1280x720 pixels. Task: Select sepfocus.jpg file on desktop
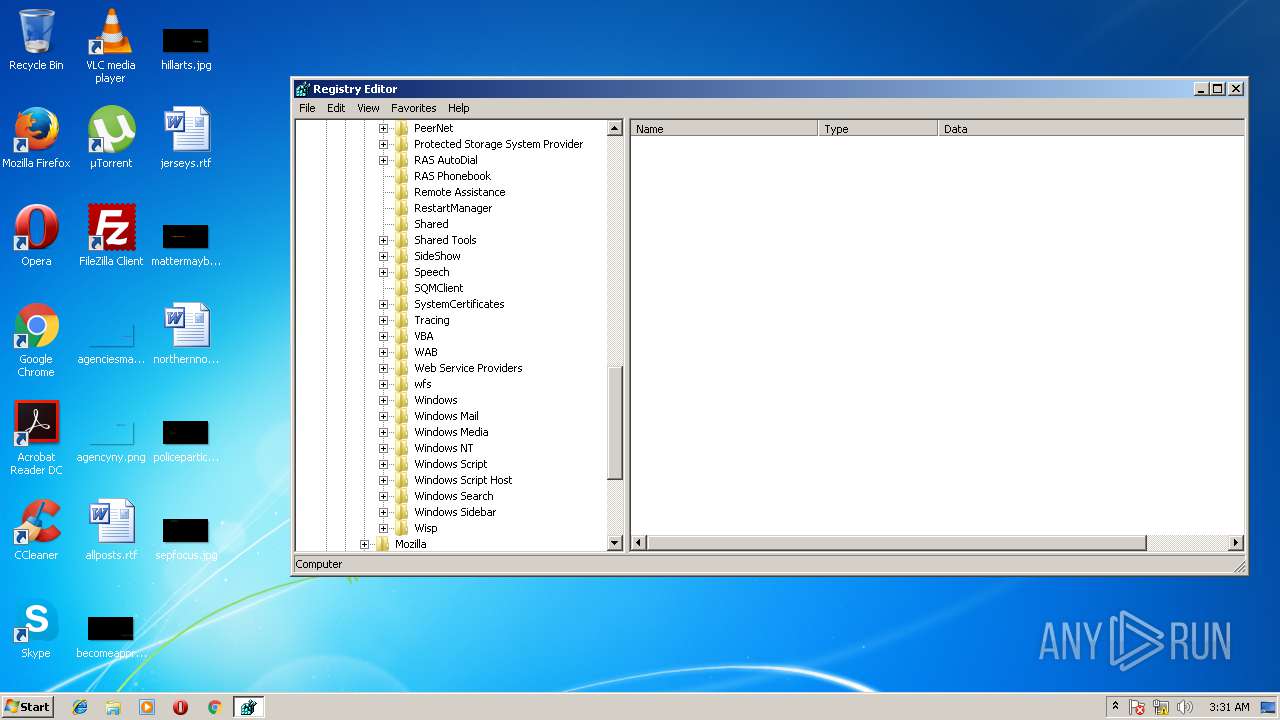point(186,537)
